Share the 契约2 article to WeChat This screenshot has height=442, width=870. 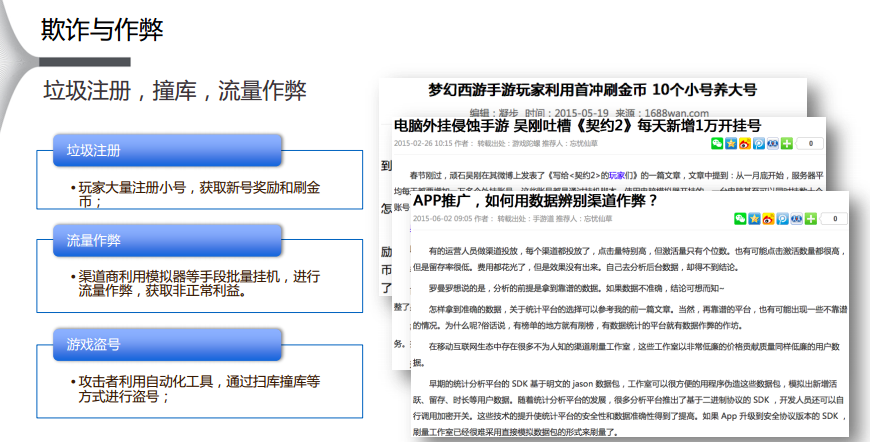pyautogui.click(x=717, y=144)
